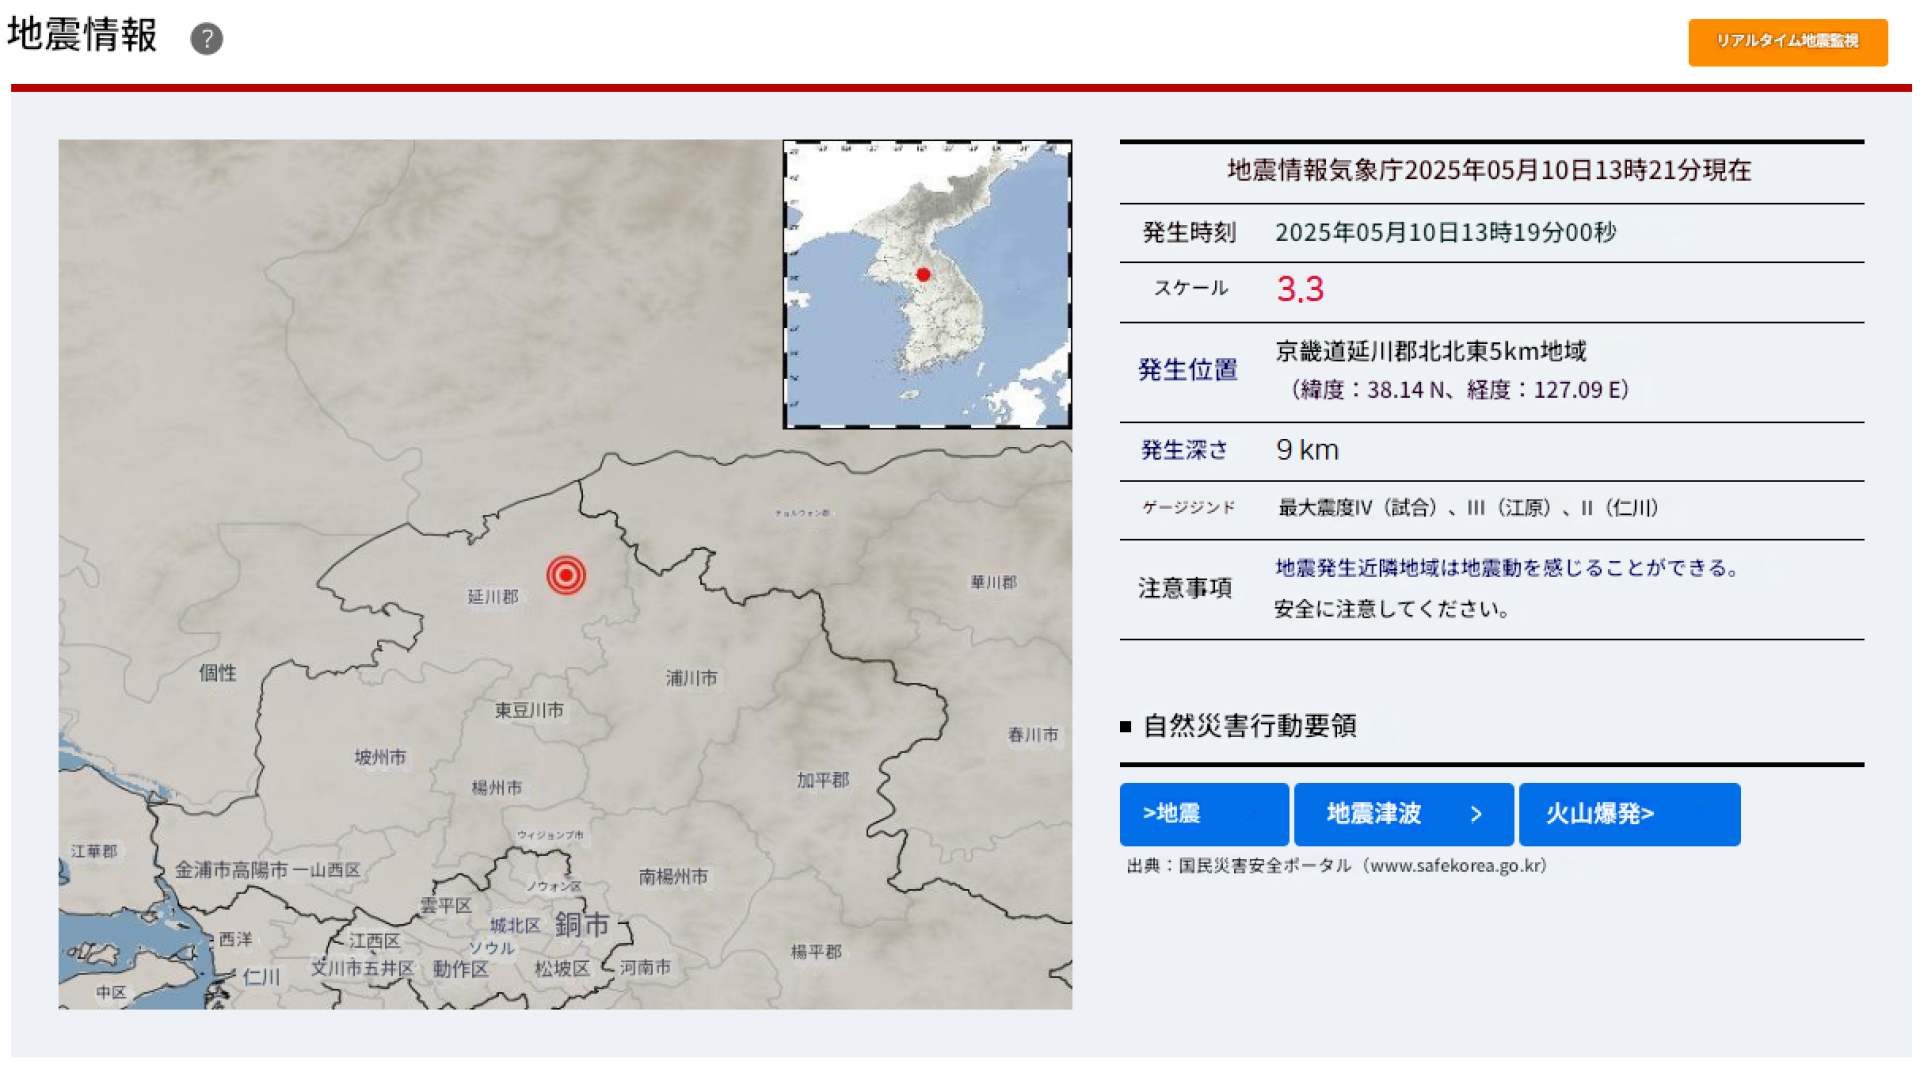Screen dimensions: 1920x1073
Task: Click the 坡州市 label on the map
Action: point(380,757)
